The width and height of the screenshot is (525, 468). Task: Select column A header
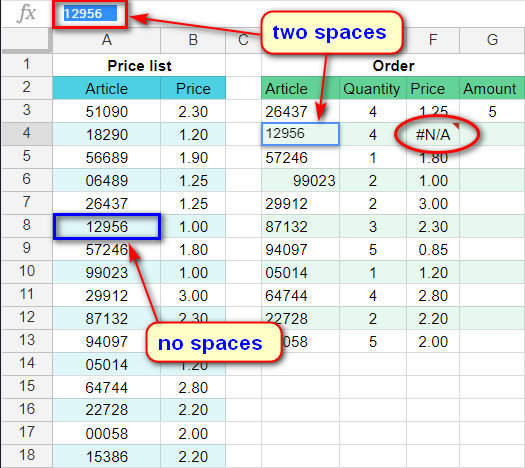[106, 40]
